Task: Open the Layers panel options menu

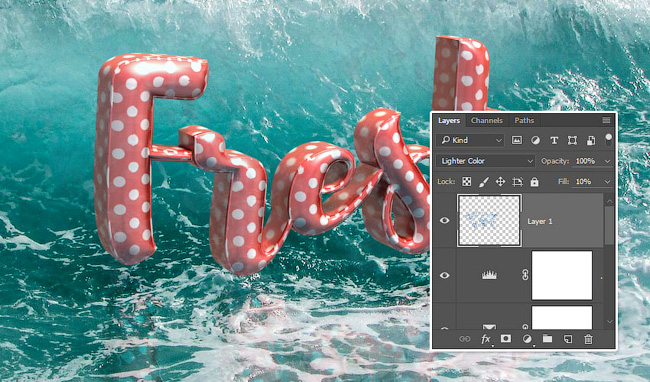Action: coord(606,121)
